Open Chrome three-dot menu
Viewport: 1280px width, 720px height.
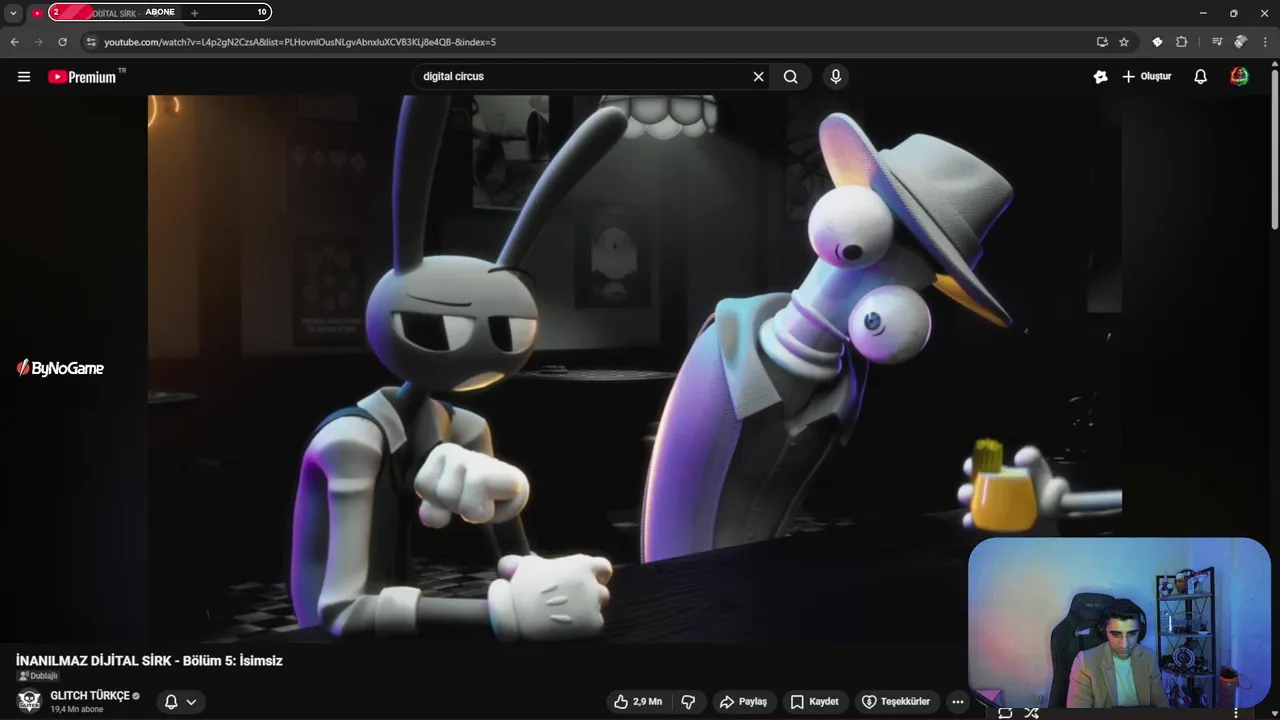[1265, 42]
